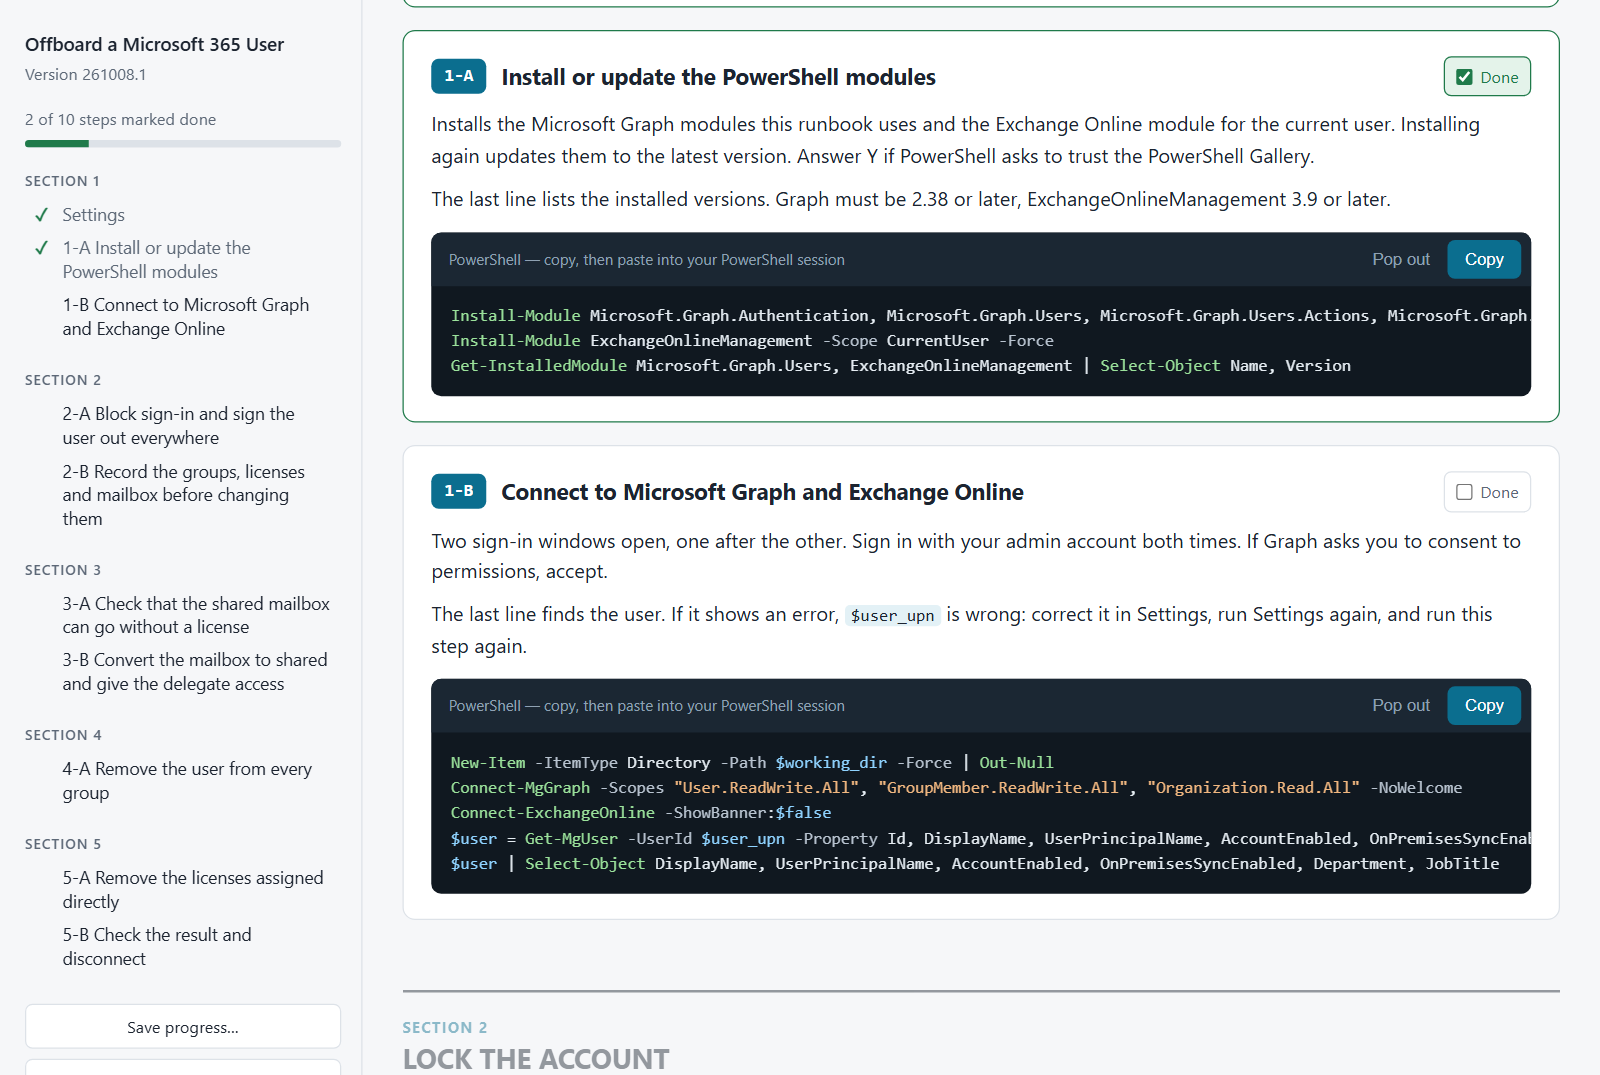Viewport: 1600px width, 1075px height.
Task: Click 'Offboard a Microsoft 365 User' title
Action: [154, 45]
